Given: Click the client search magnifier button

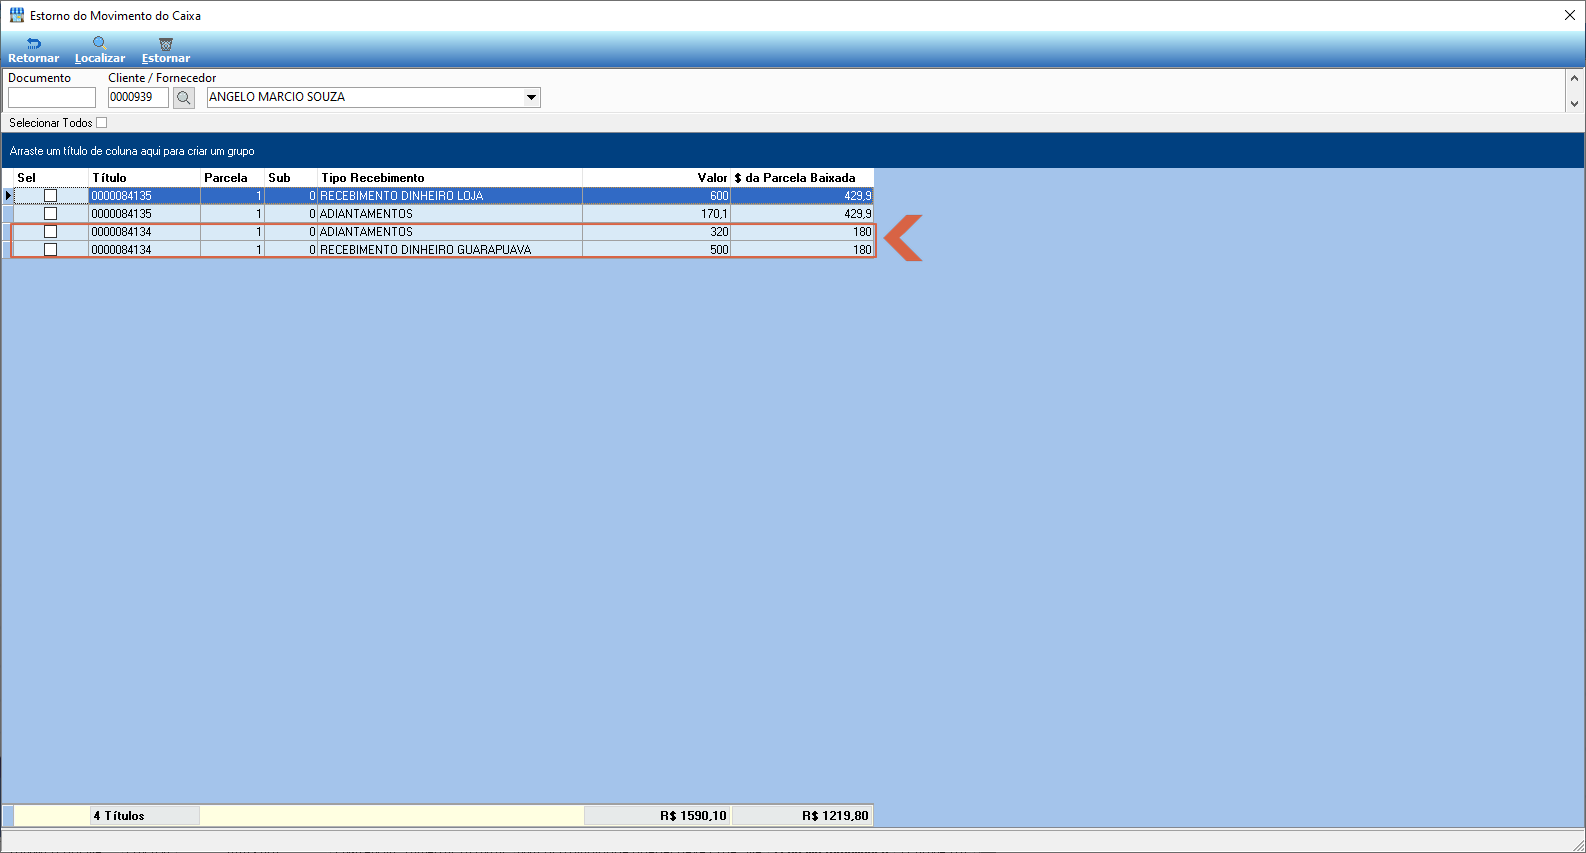Looking at the screenshot, I should point(184,98).
